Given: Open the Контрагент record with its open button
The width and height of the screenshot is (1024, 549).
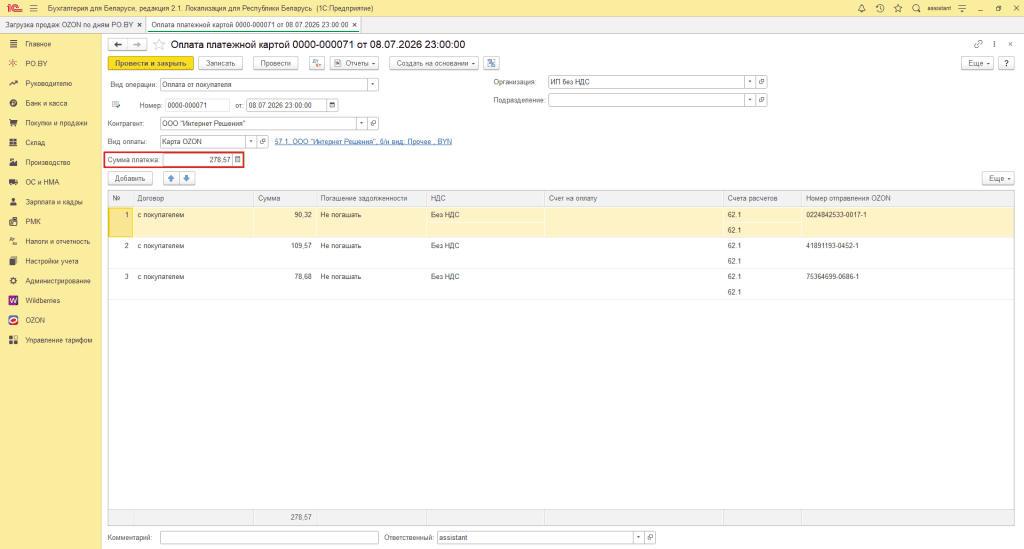Looking at the screenshot, I should coord(374,123).
